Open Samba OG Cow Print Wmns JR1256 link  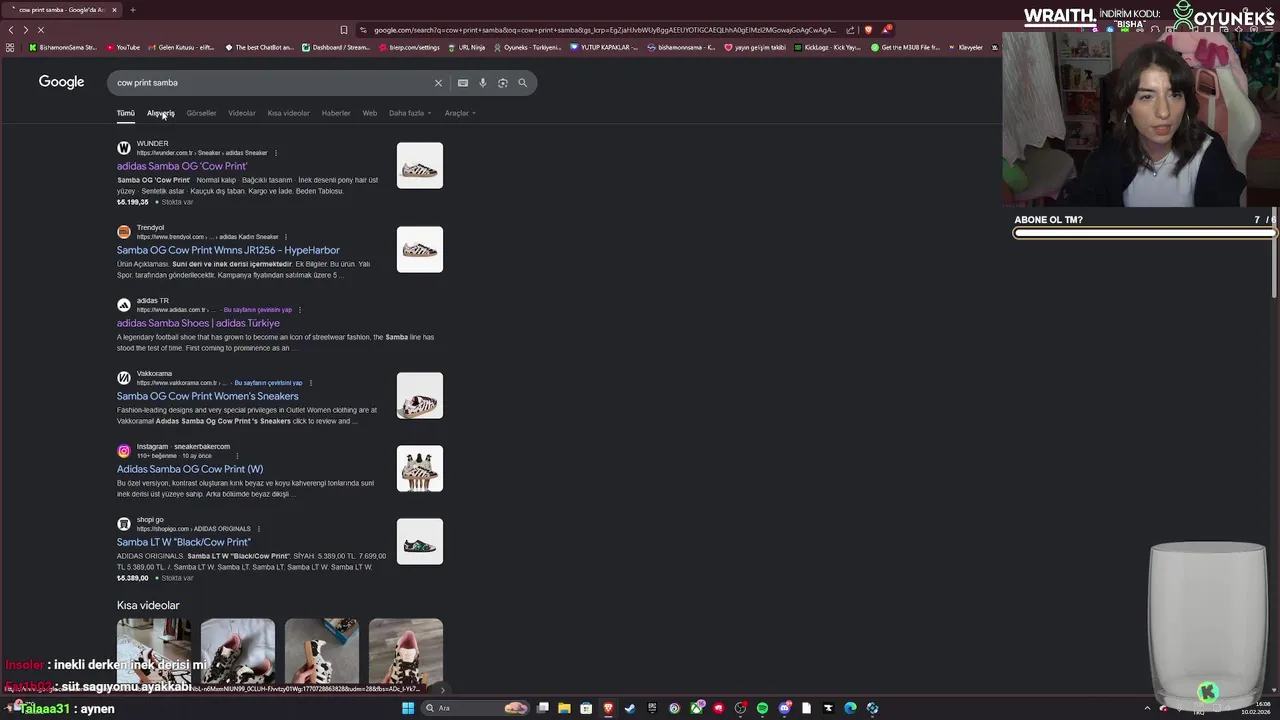point(228,250)
